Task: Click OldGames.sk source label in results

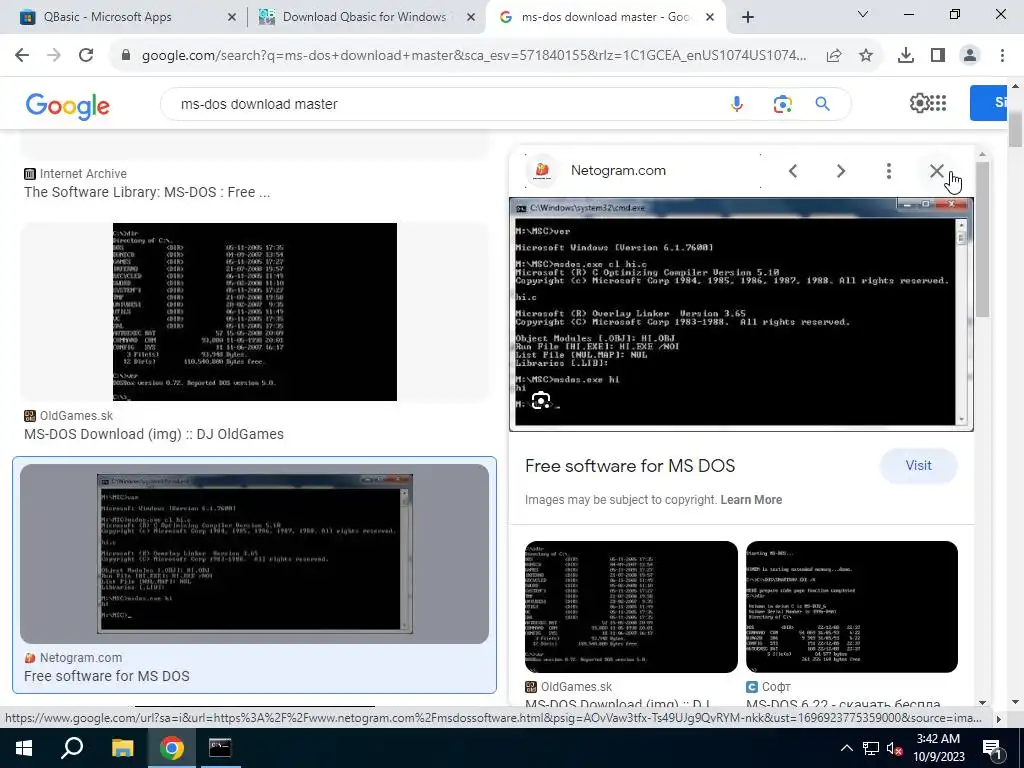Action: [x=76, y=416]
